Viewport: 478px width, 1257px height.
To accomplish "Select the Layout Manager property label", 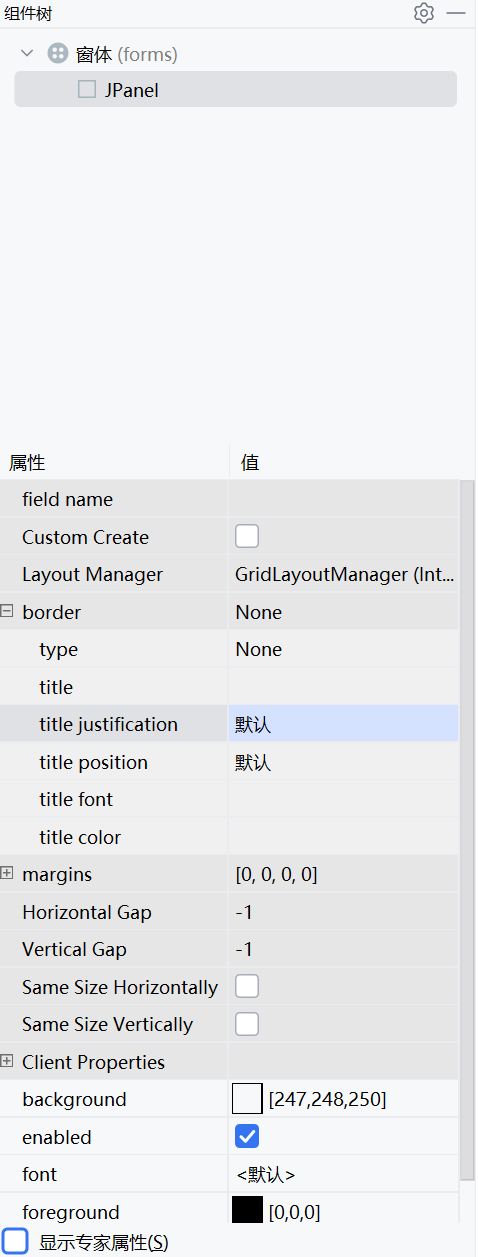I will 92,574.
